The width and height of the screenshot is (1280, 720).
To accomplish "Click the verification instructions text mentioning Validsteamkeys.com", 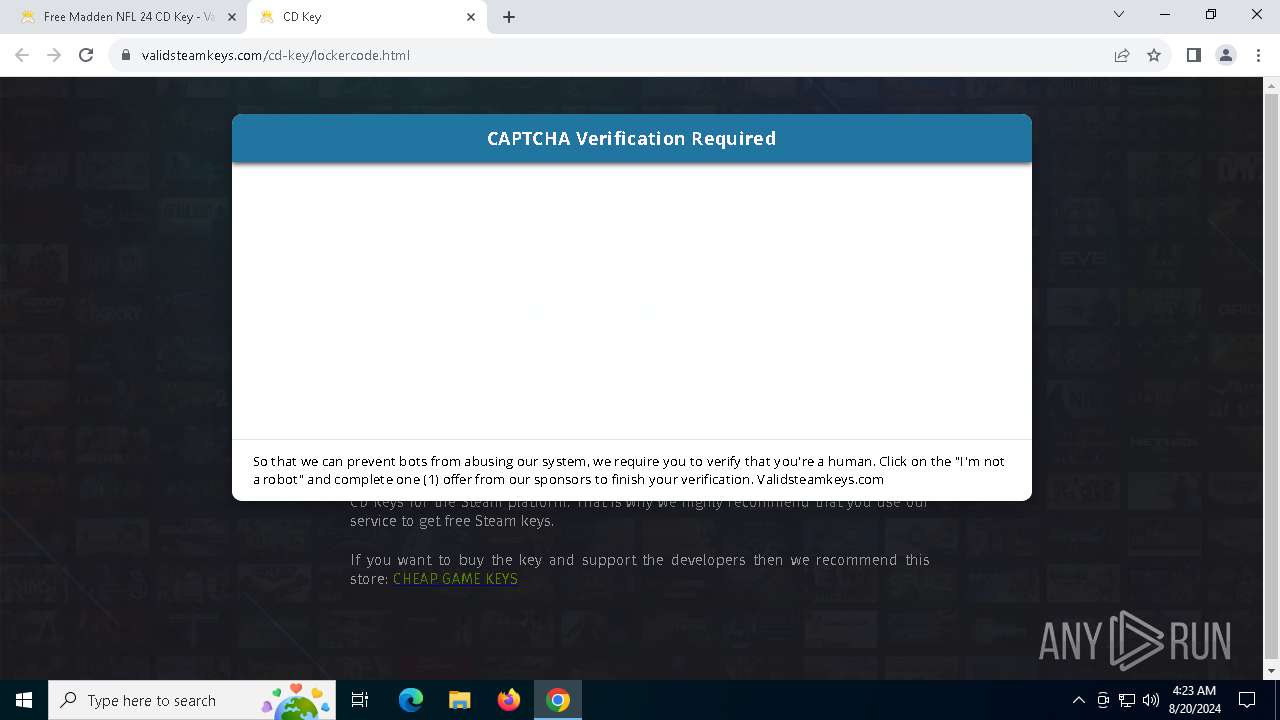I will click(x=629, y=470).
